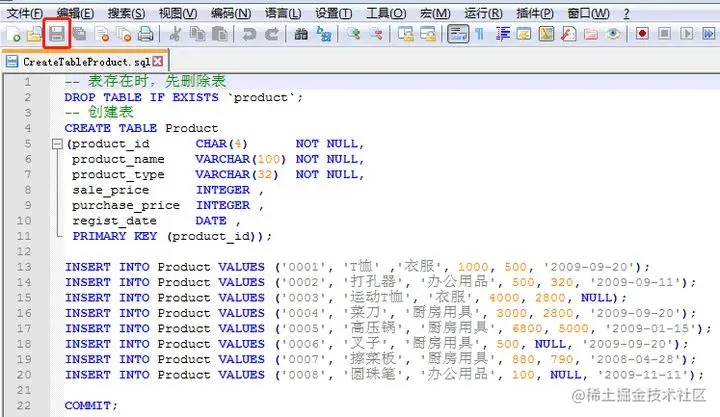The image size is (720, 417).
Task: Open the 文件(F) menu
Action: coord(24,13)
